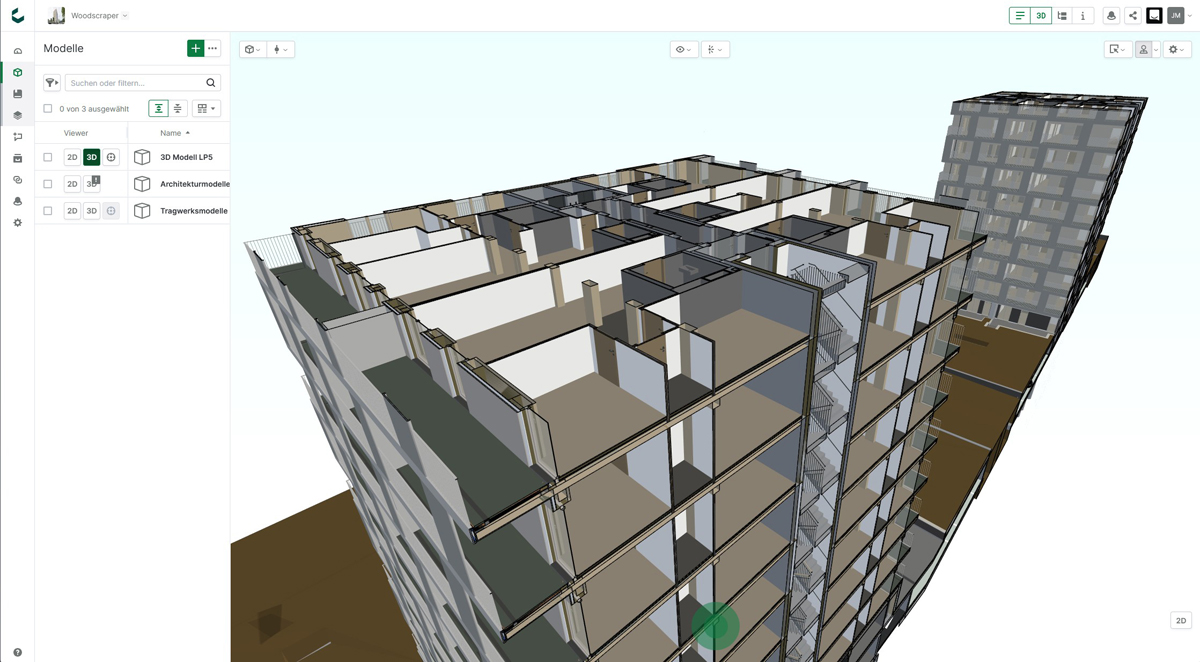This screenshot has width=1200, height=662.
Task: Open the filter icon beside search field
Action: coord(51,83)
